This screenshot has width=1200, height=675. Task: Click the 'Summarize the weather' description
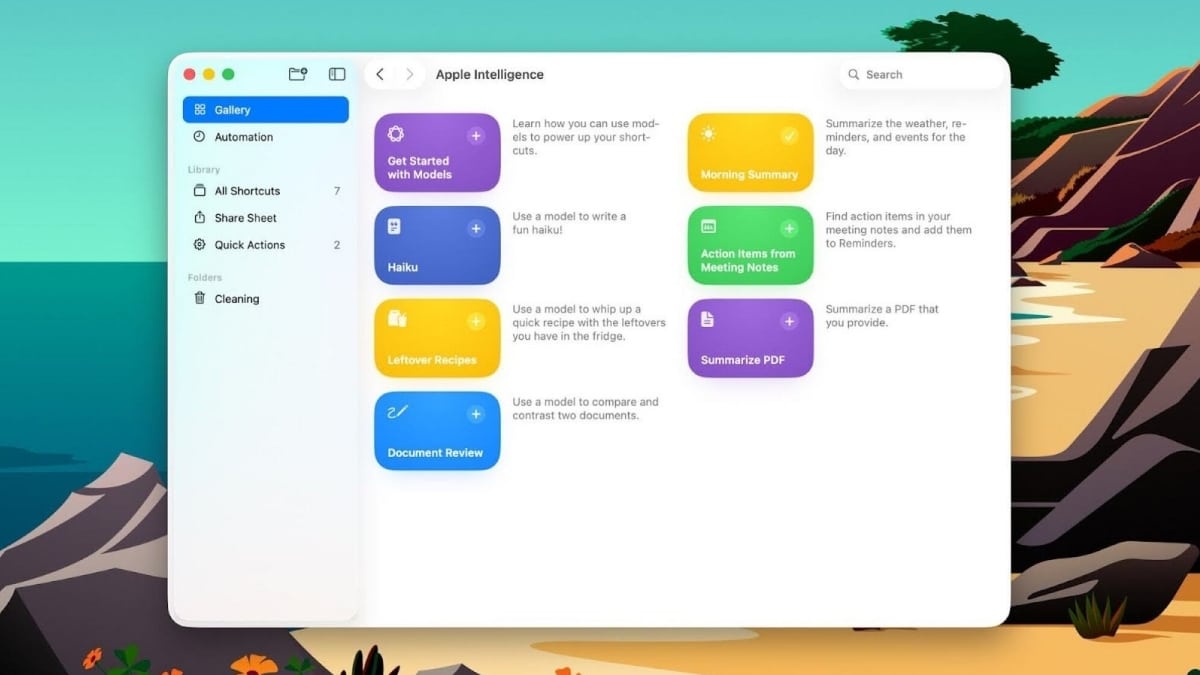click(896, 137)
